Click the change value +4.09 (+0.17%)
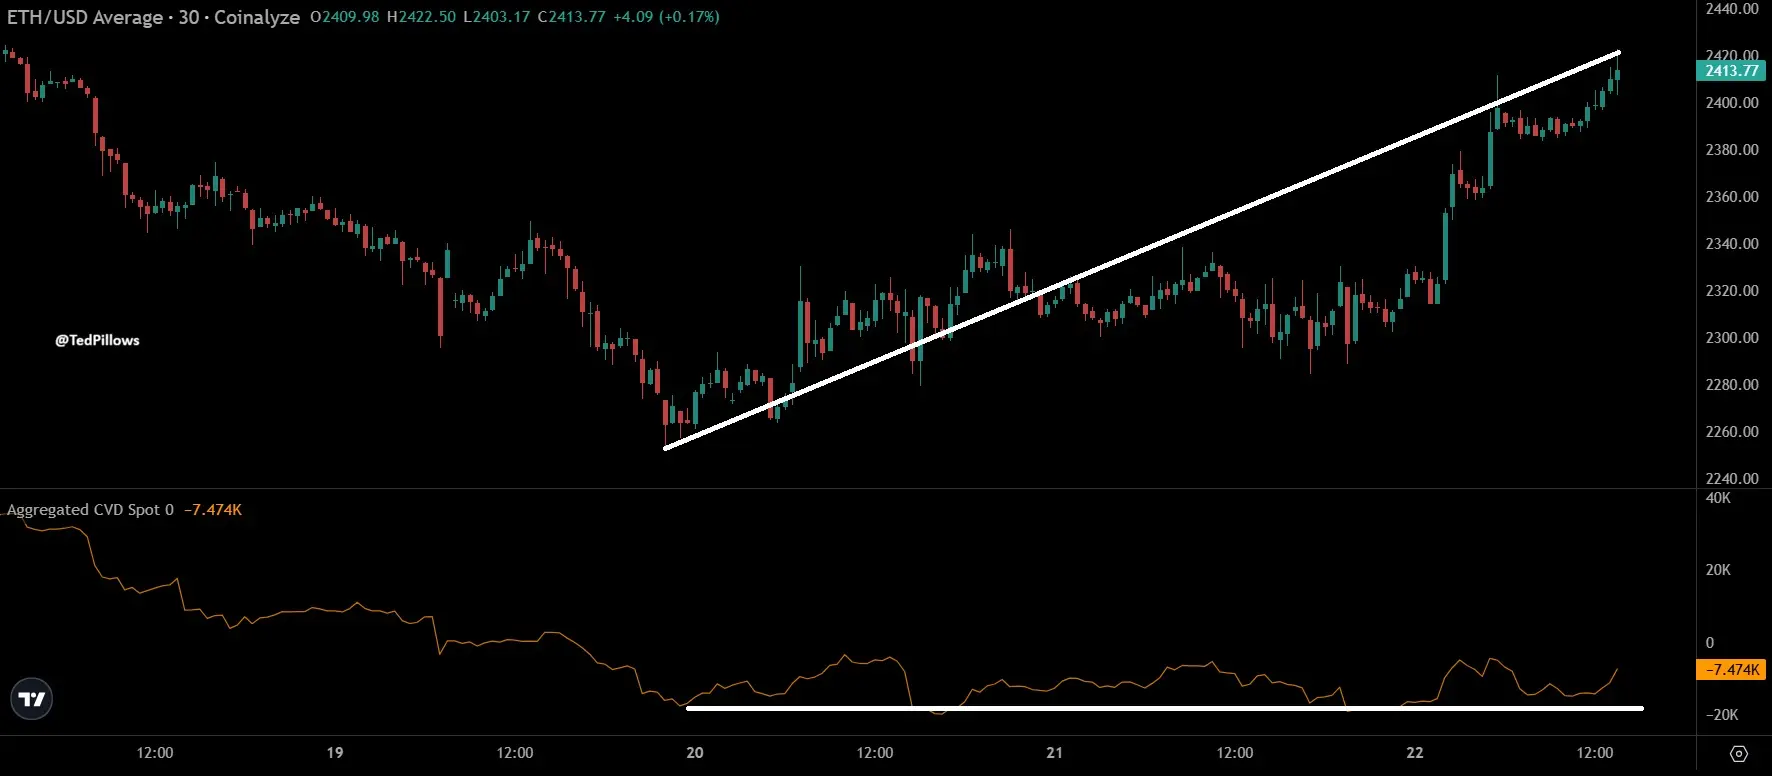The image size is (1772, 776). (666, 17)
